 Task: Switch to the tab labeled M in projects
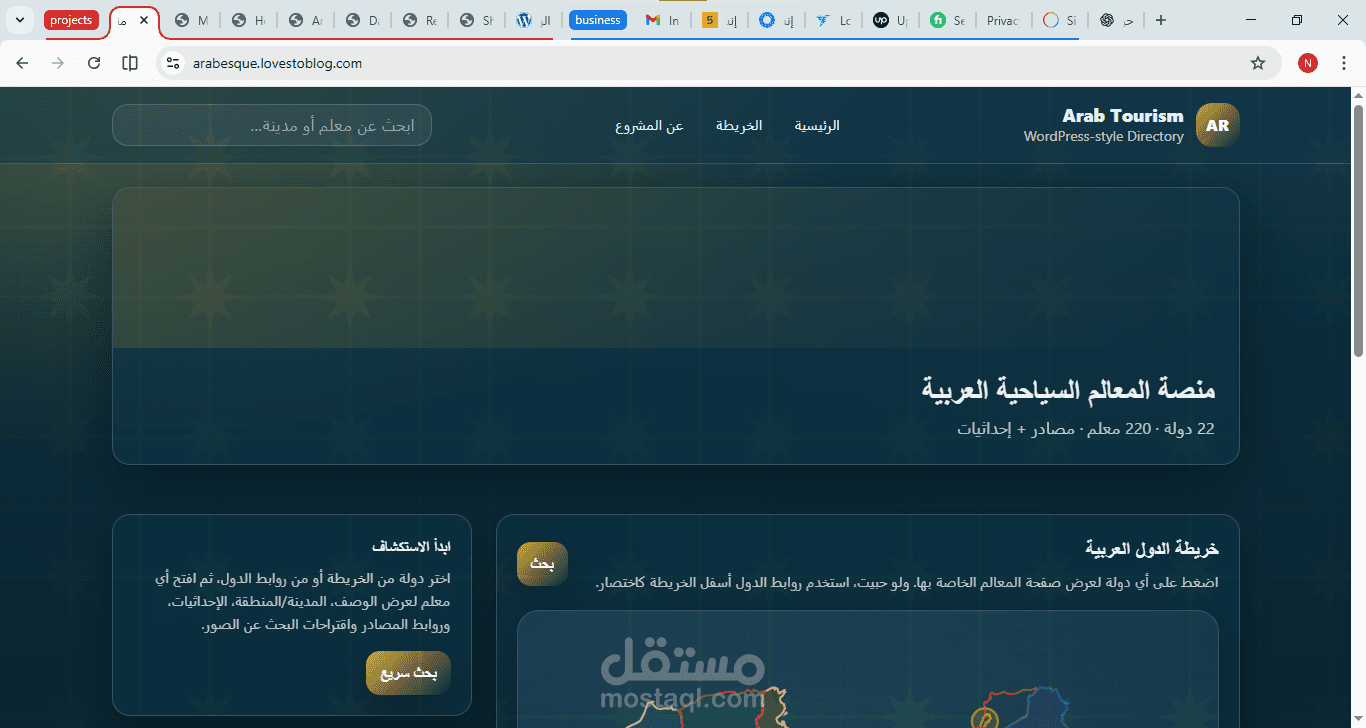192,20
